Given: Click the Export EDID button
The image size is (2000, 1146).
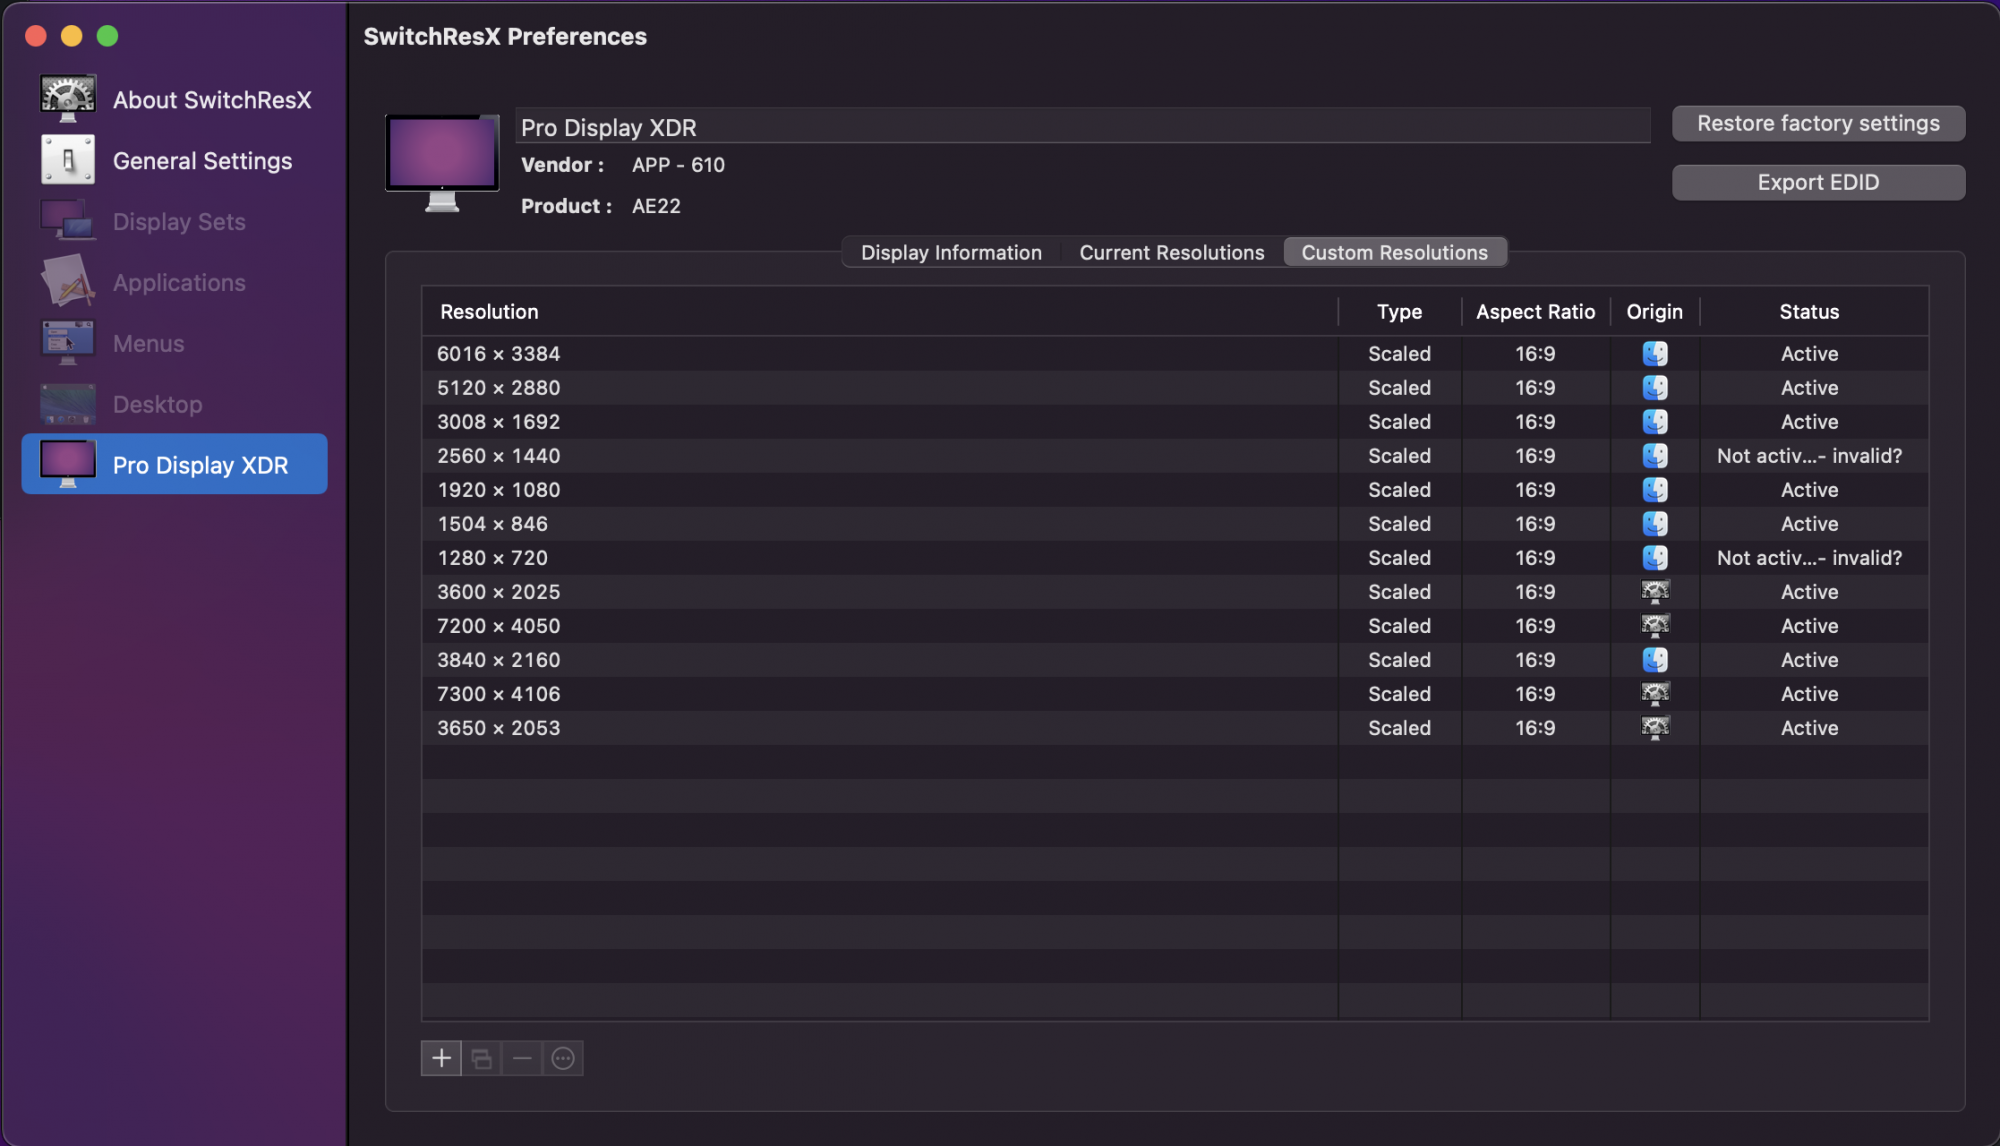Looking at the screenshot, I should pyautogui.click(x=1817, y=183).
